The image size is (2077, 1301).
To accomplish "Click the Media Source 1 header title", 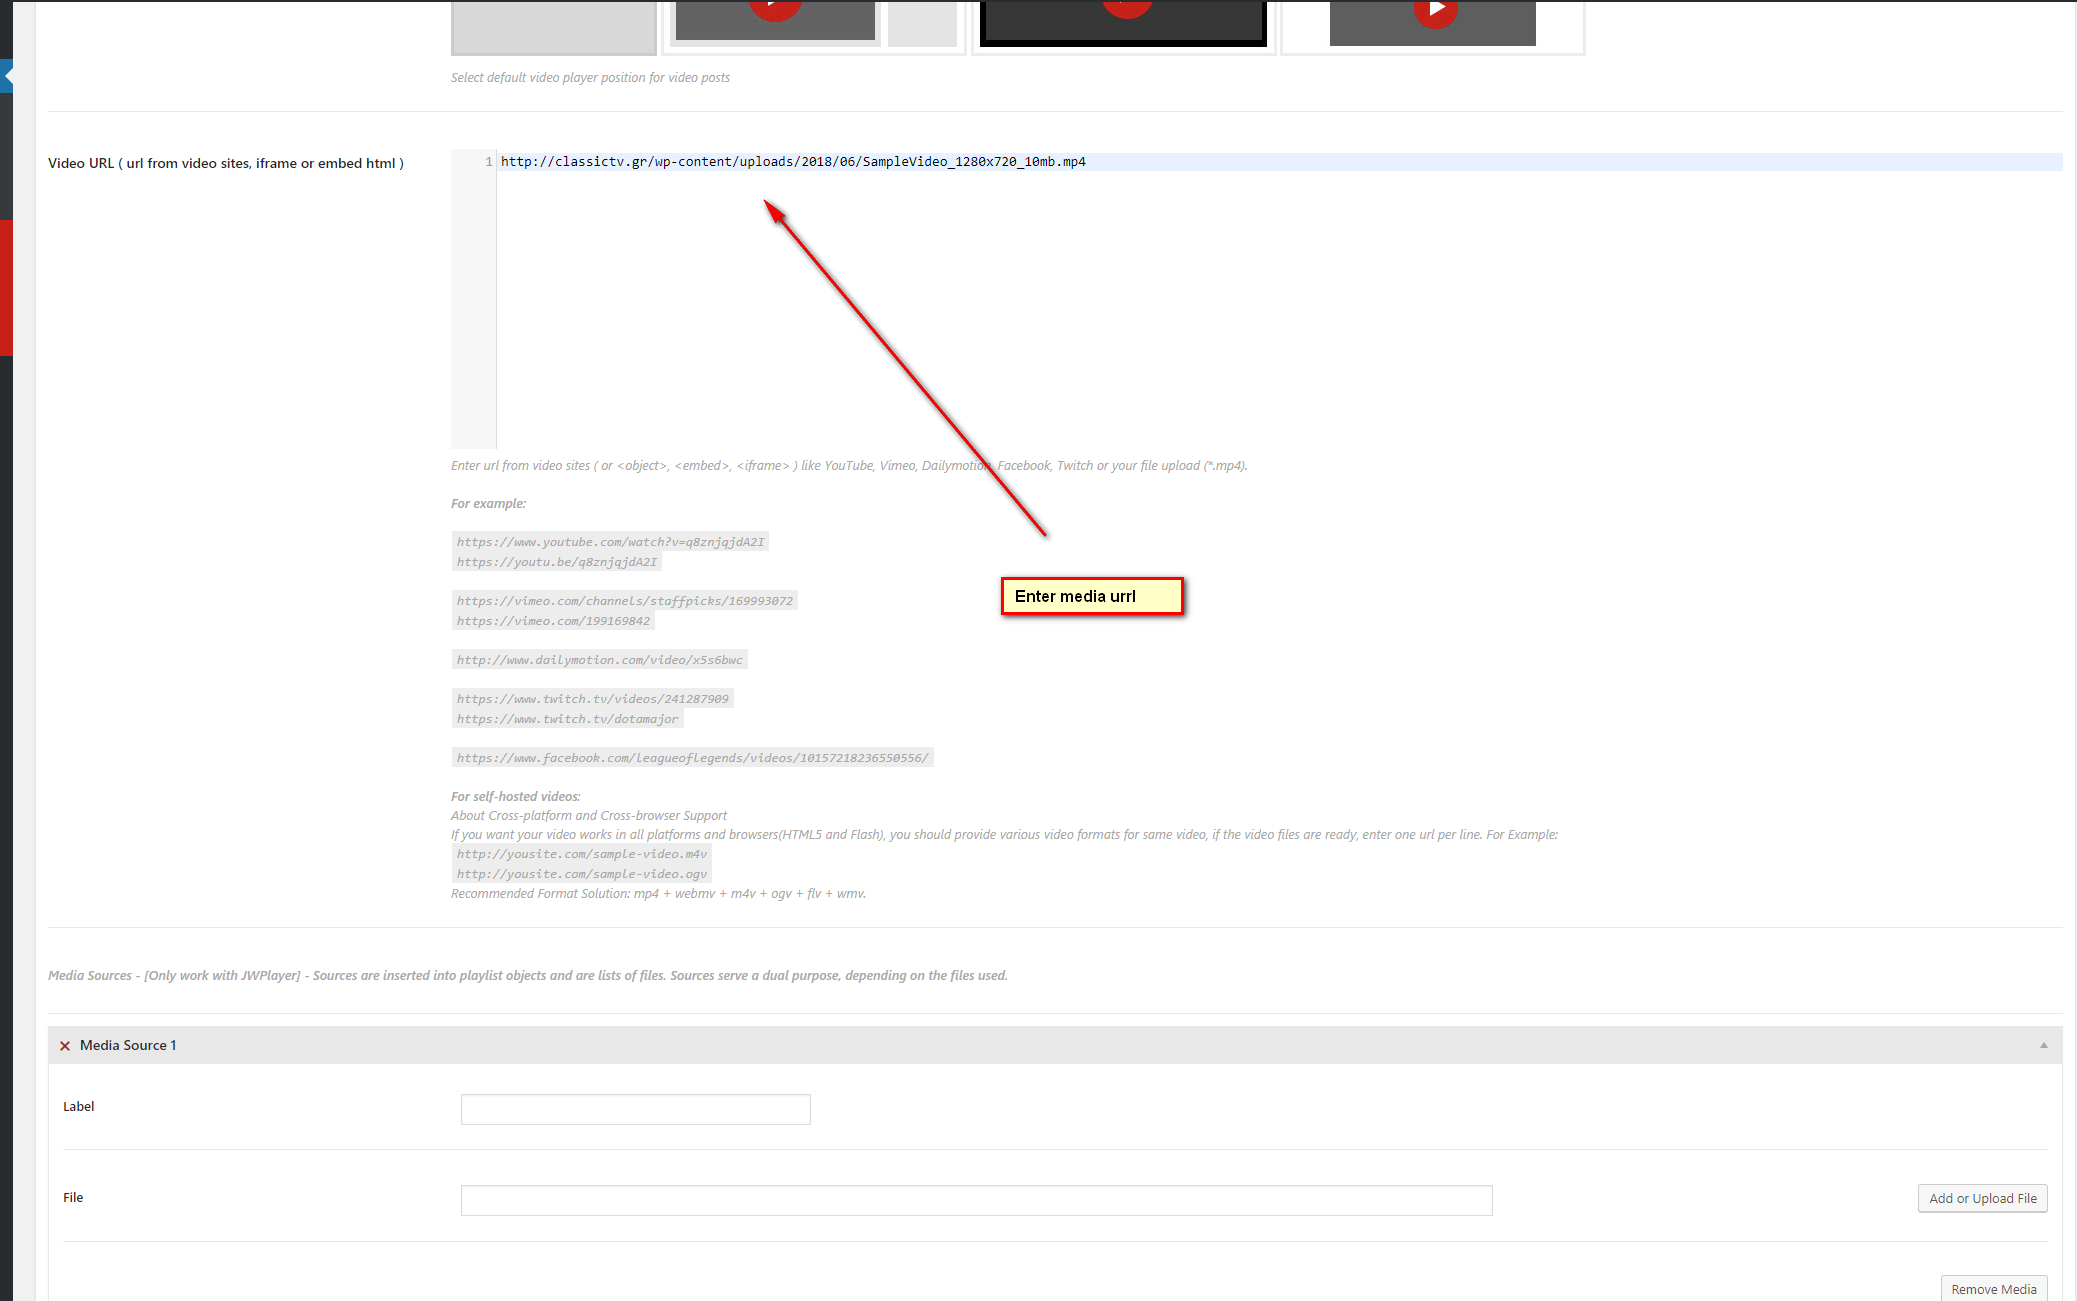I will point(128,1045).
